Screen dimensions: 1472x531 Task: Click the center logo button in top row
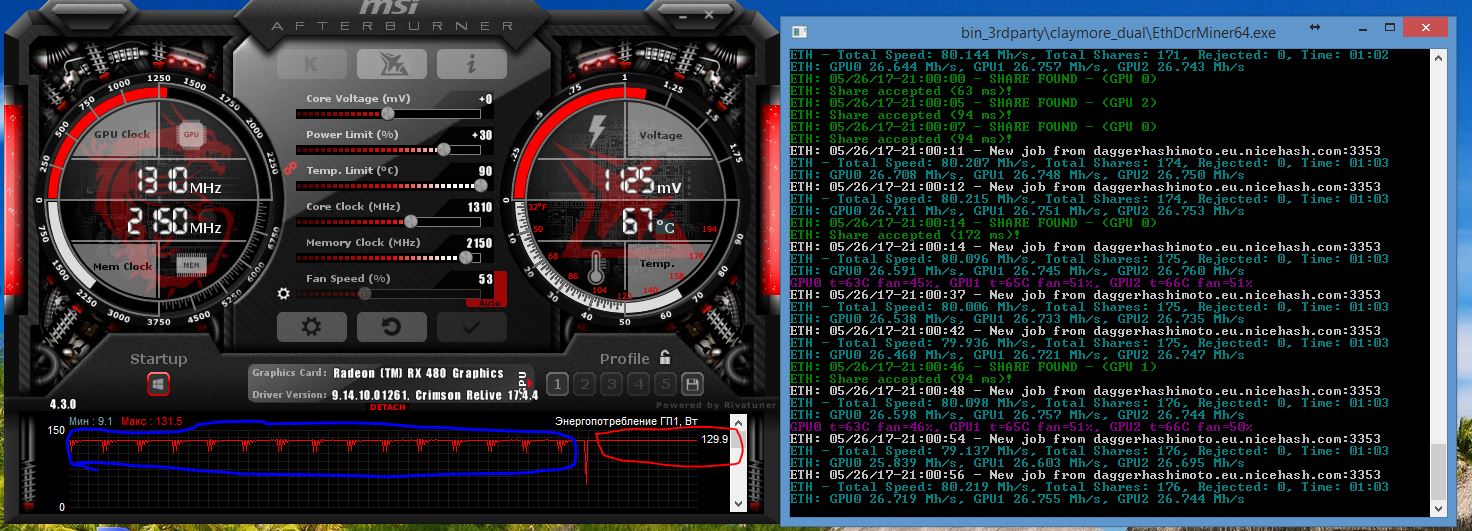tap(391, 64)
